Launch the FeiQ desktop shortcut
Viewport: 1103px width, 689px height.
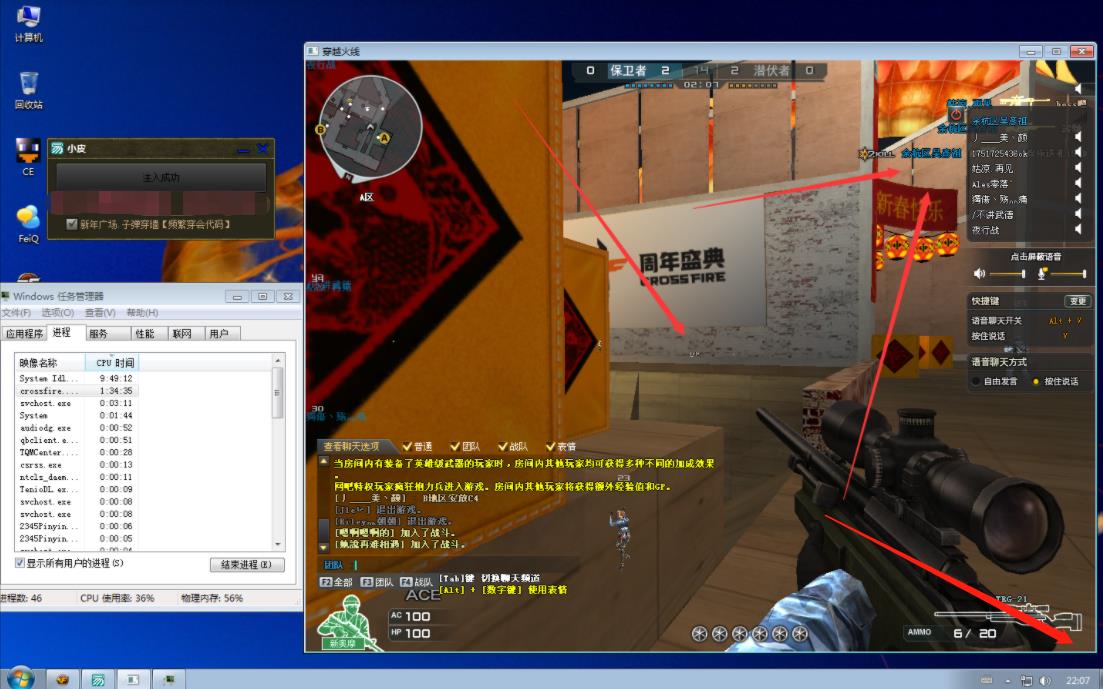point(28,224)
